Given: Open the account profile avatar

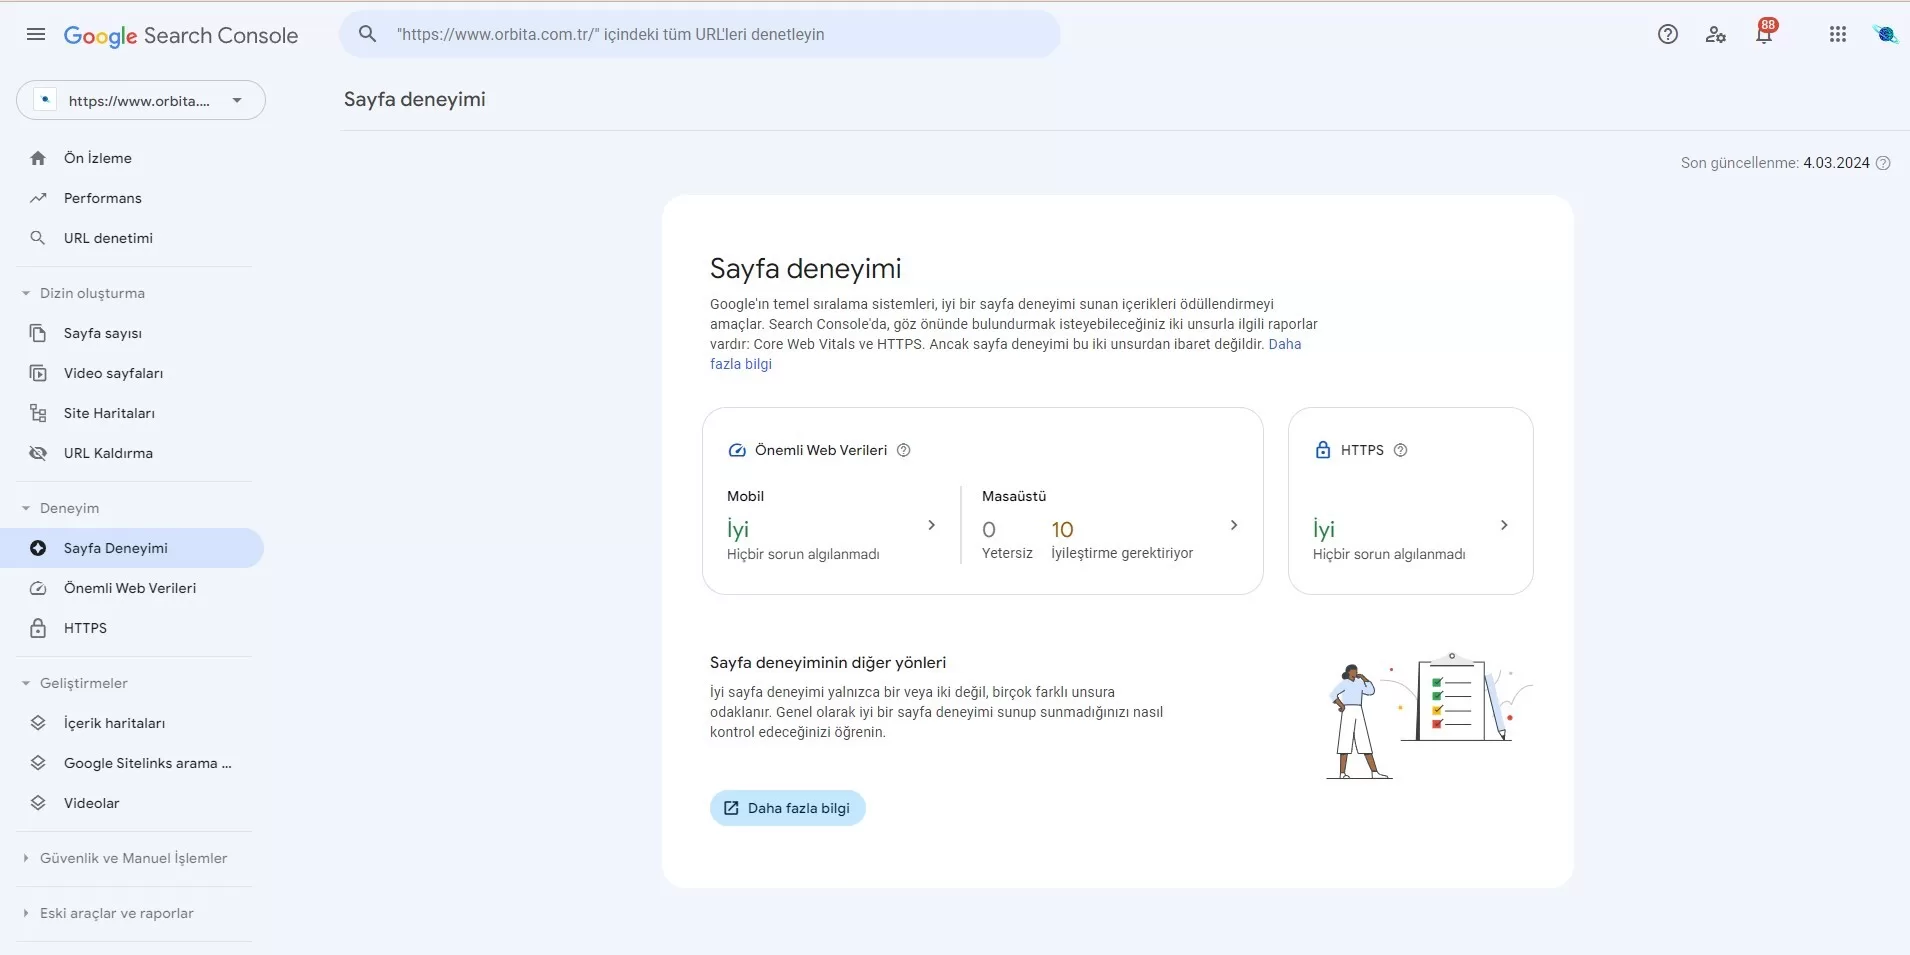Looking at the screenshot, I should click(1886, 34).
